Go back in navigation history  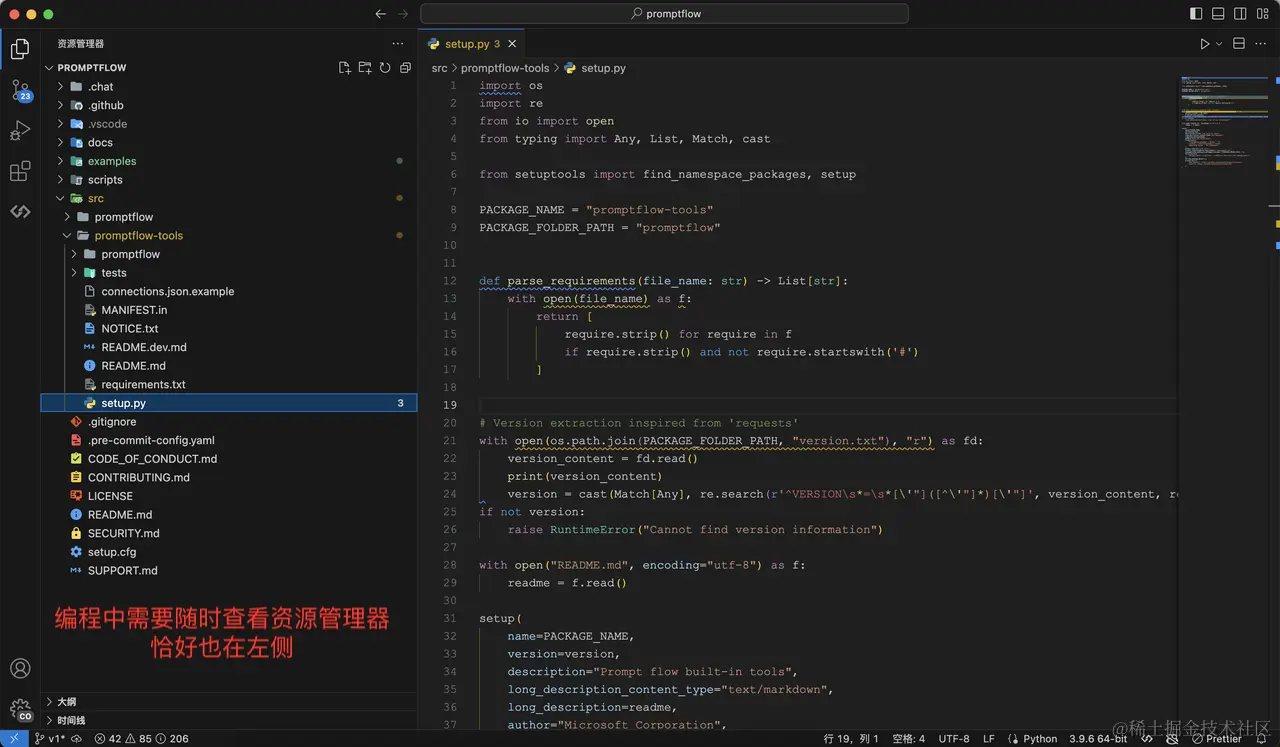(x=380, y=14)
